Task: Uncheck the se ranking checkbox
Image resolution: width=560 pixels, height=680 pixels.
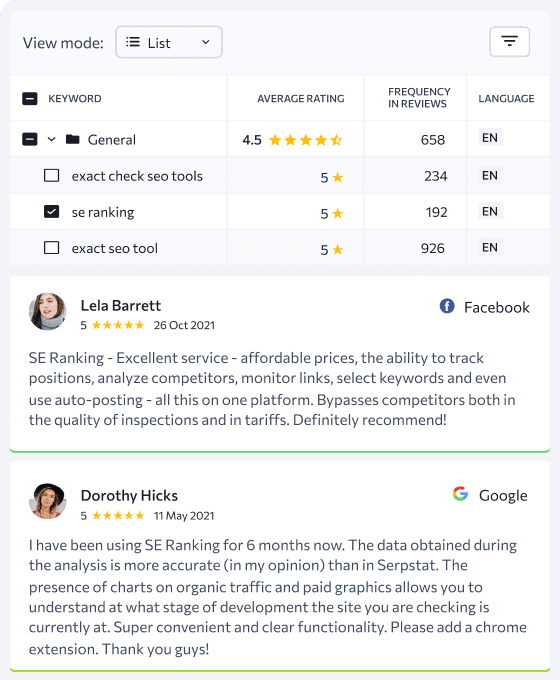Action: (x=52, y=212)
